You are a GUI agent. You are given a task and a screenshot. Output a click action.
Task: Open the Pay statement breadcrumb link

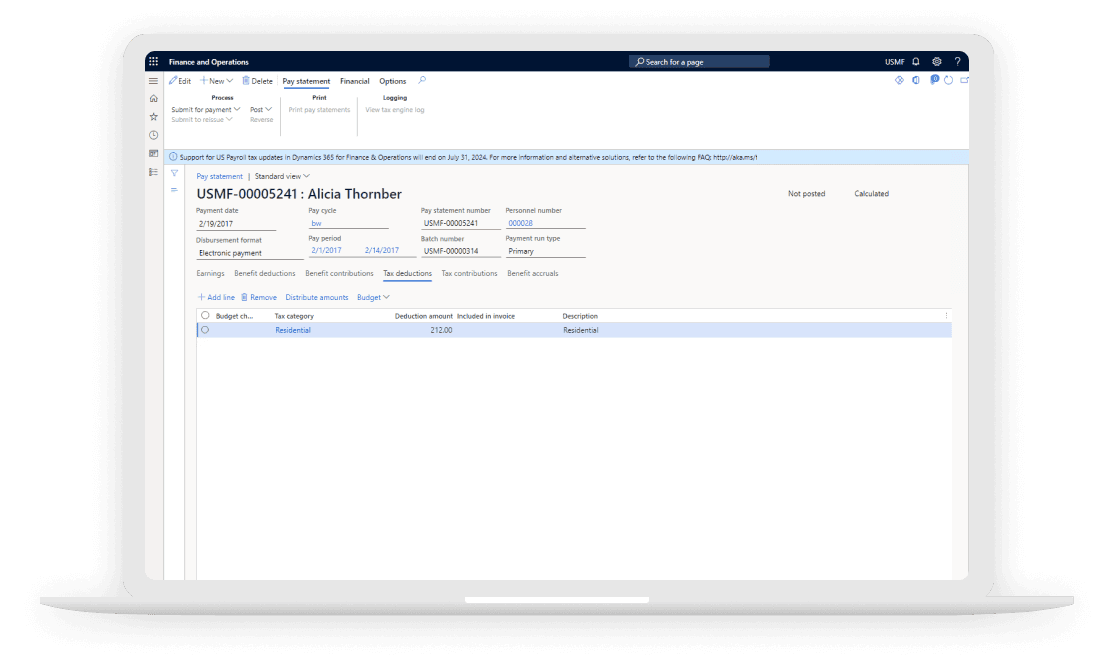coord(220,176)
